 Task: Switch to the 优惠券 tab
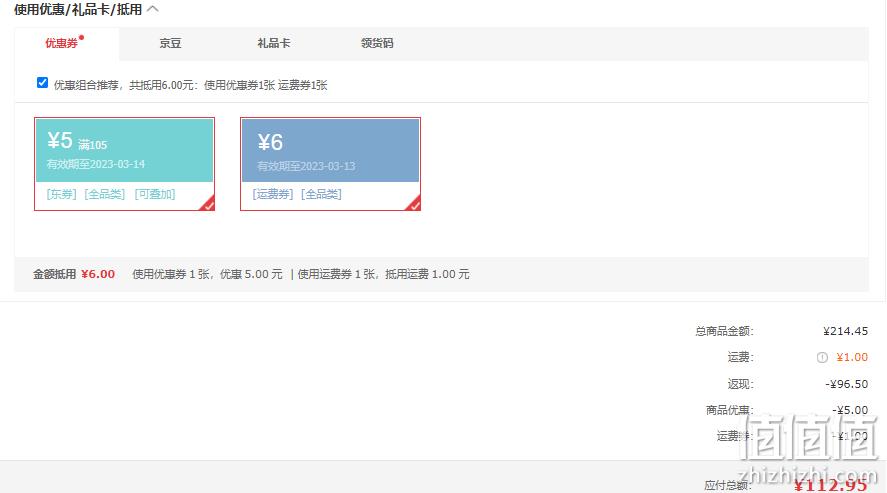(62, 44)
